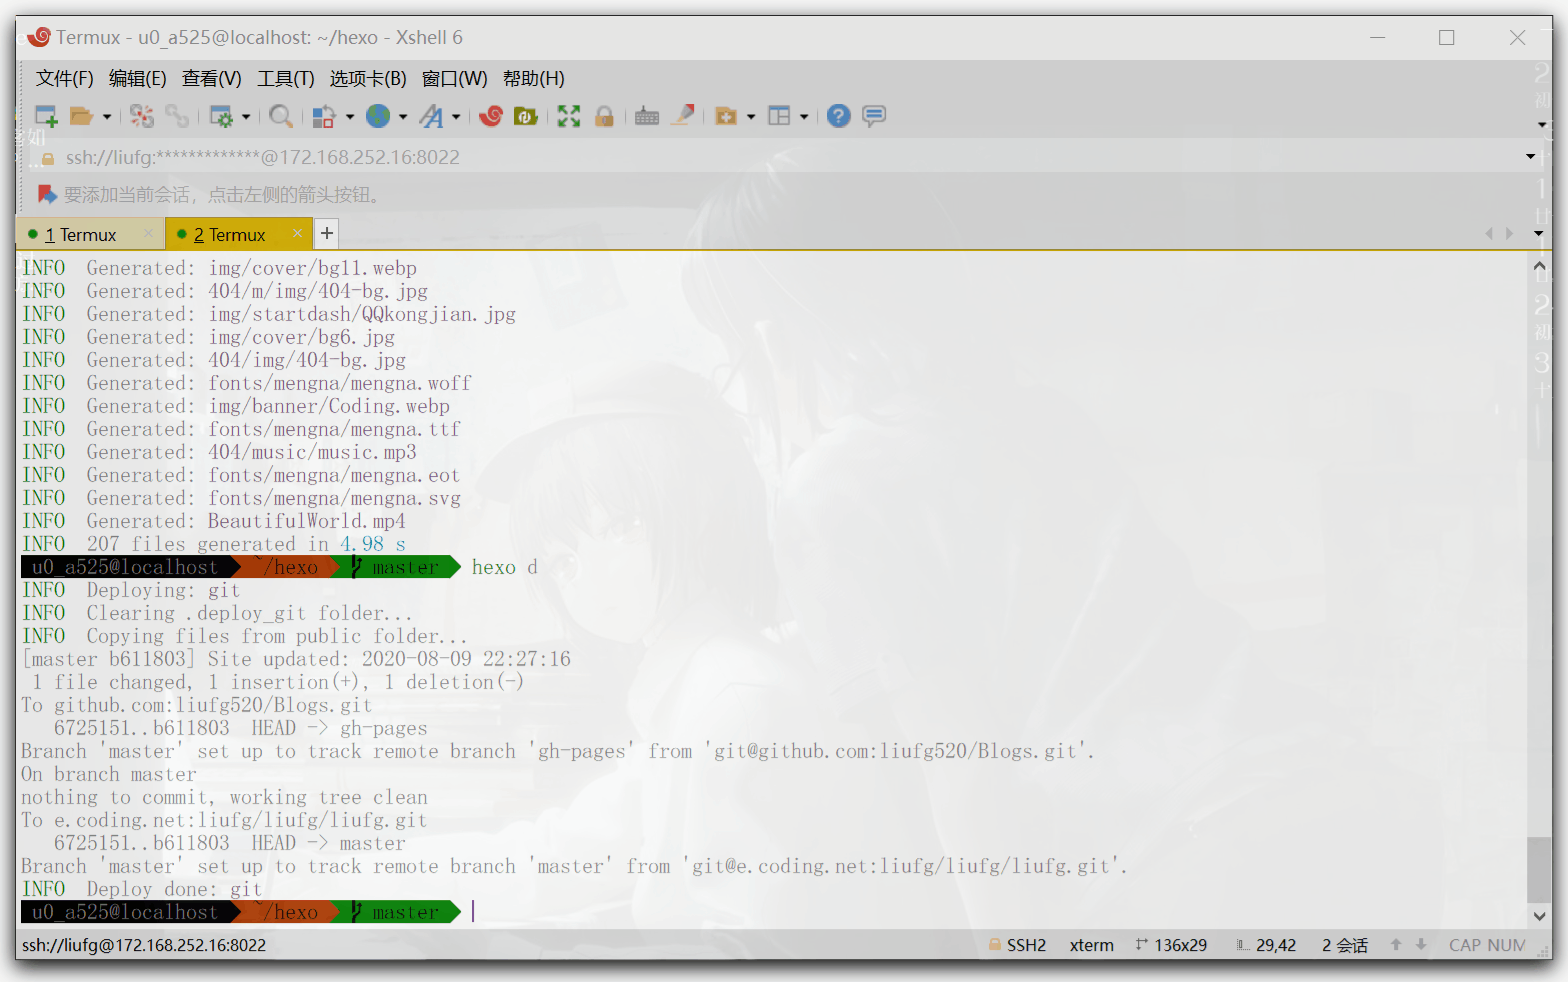Click the color scheme icon
The width and height of the screenshot is (1568, 982).
pyautogui.click(x=324, y=116)
